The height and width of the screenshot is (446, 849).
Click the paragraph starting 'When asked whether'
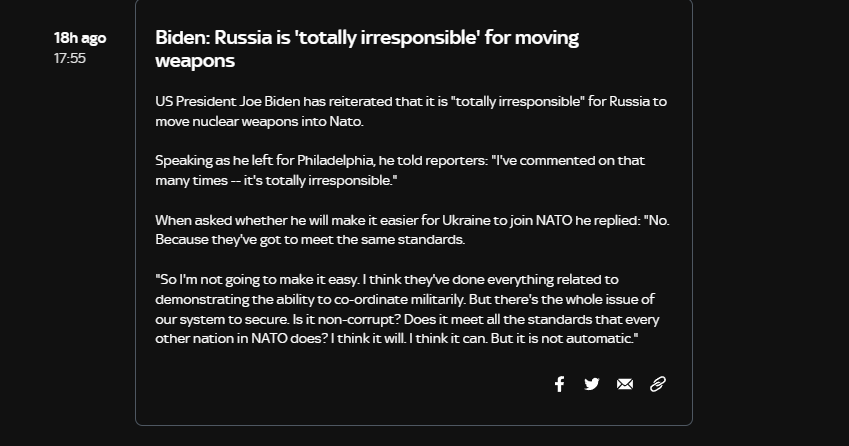pyautogui.click(x=412, y=230)
